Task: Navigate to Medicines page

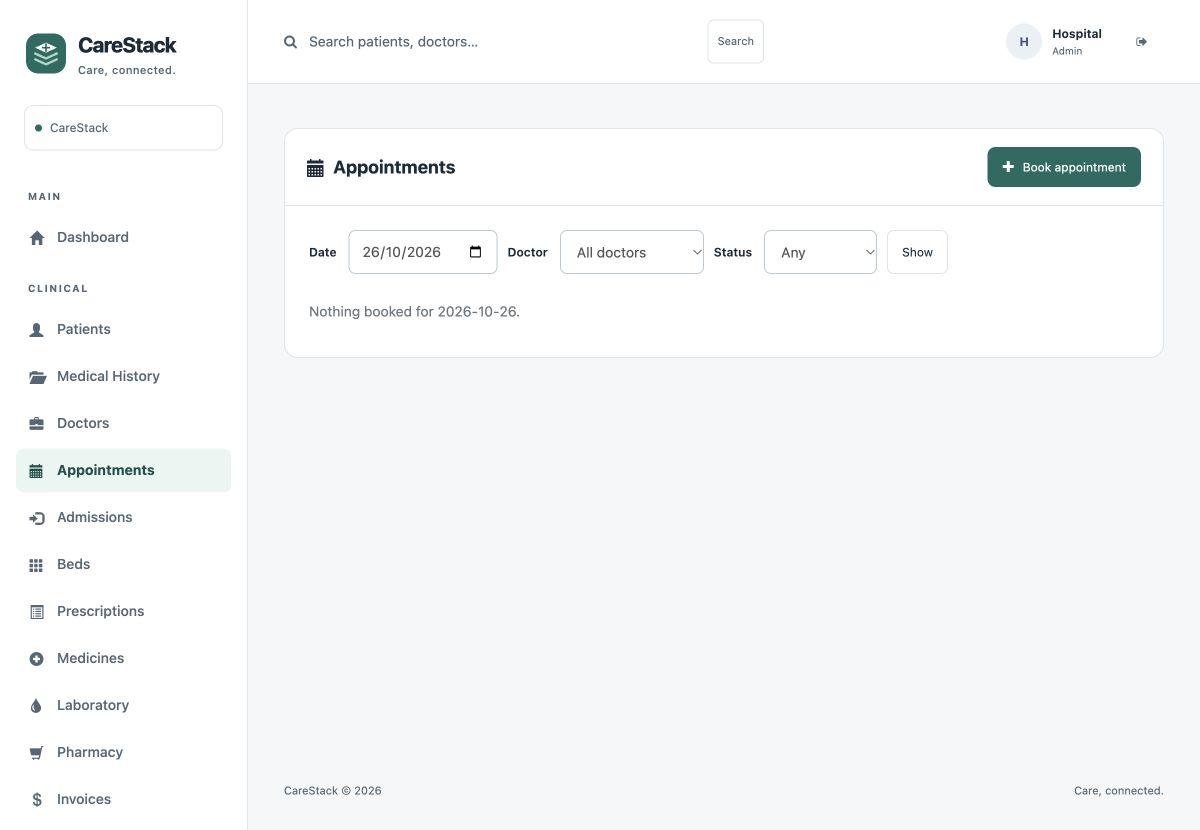Action: point(123,659)
